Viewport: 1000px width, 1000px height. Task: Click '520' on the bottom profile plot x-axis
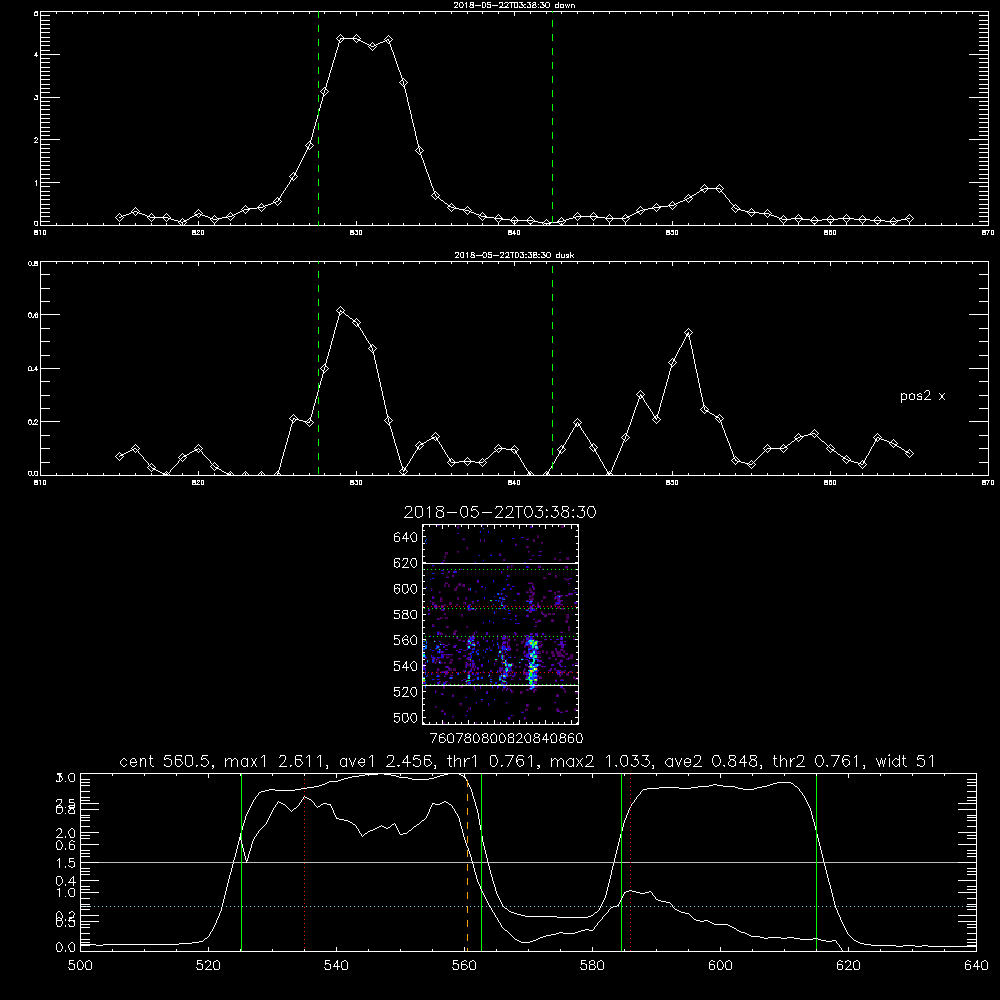tap(208, 966)
